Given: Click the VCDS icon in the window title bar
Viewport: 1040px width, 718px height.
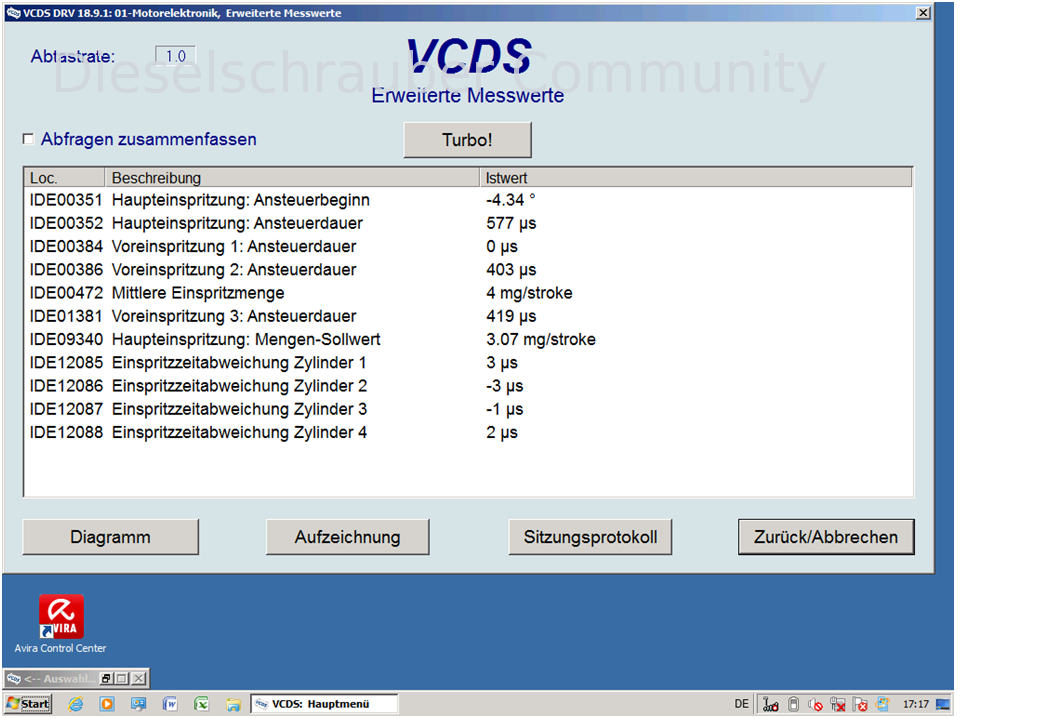Looking at the screenshot, I should point(13,13).
